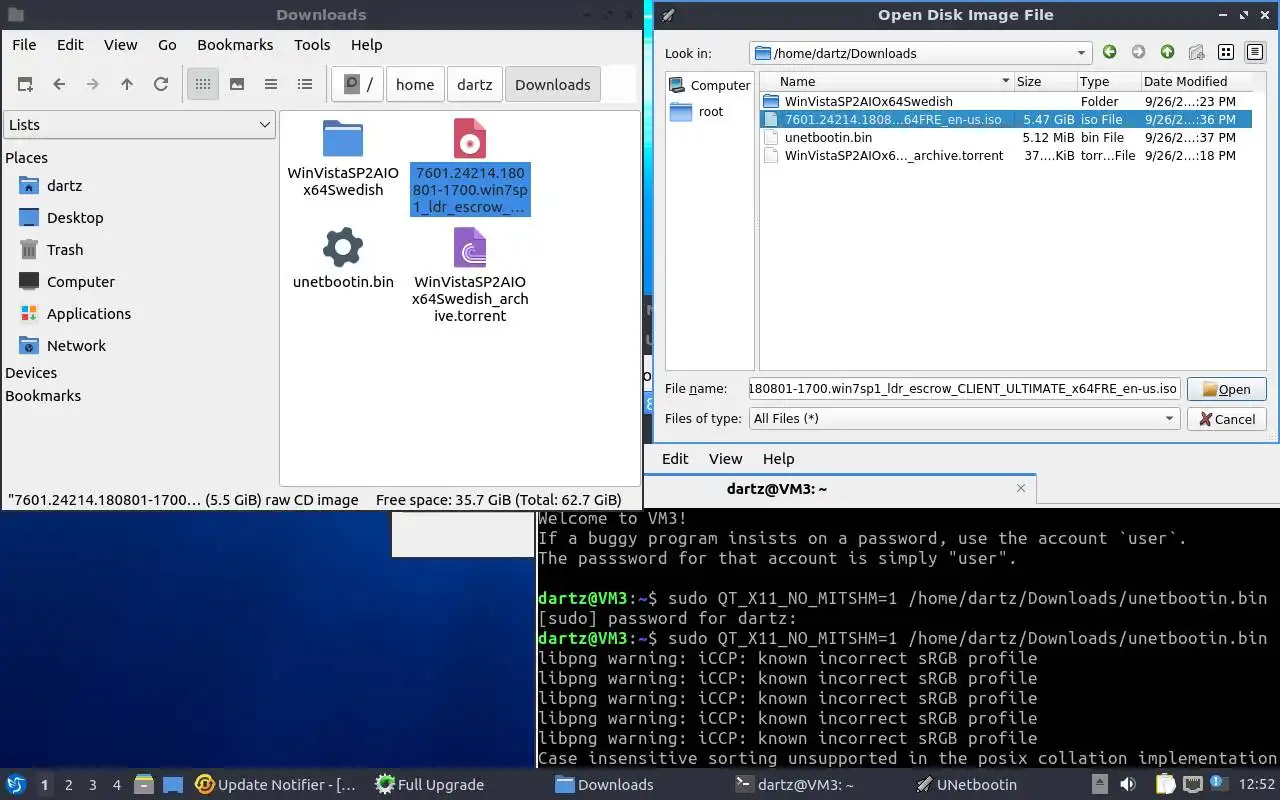Go forward in the Downloads file manager
Viewport: 1280px width, 800px height.
pyautogui.click(x=93, y=85)
